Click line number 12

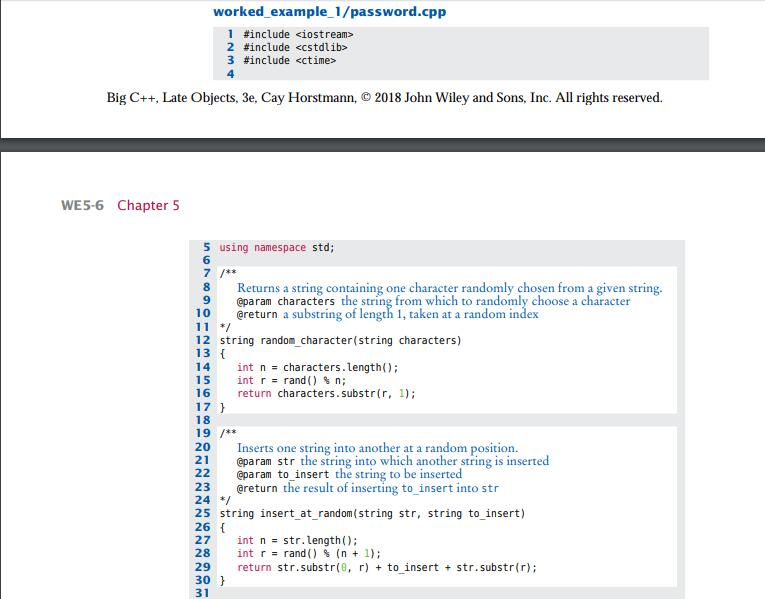[203, 340]
